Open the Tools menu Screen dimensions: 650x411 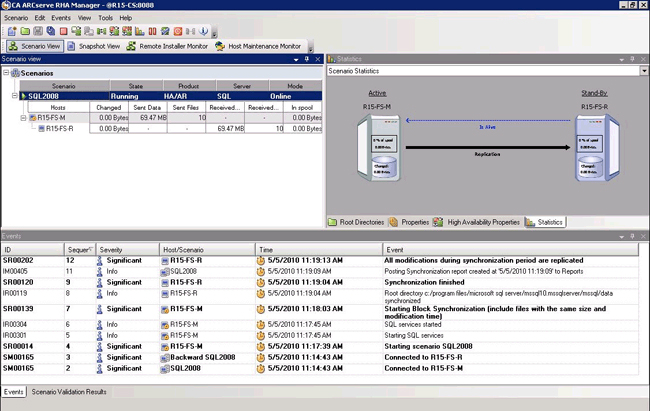[105, 18]
